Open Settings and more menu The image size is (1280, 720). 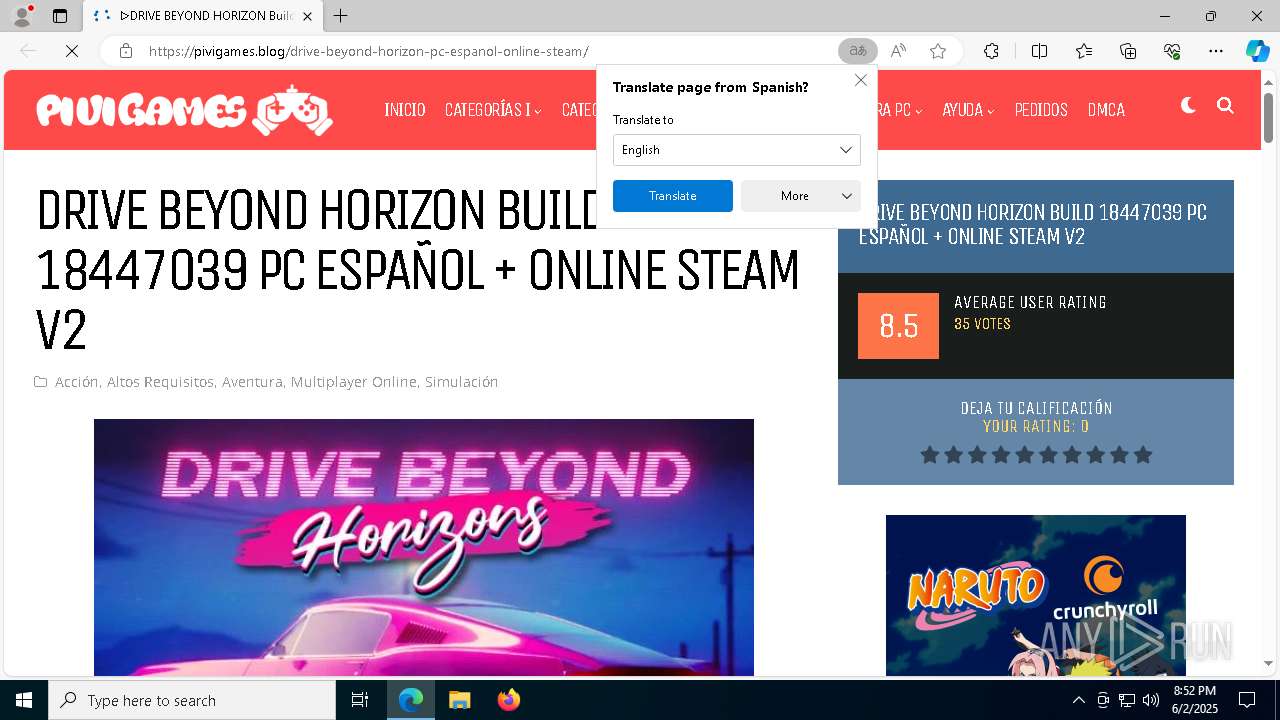[1216, 51]
